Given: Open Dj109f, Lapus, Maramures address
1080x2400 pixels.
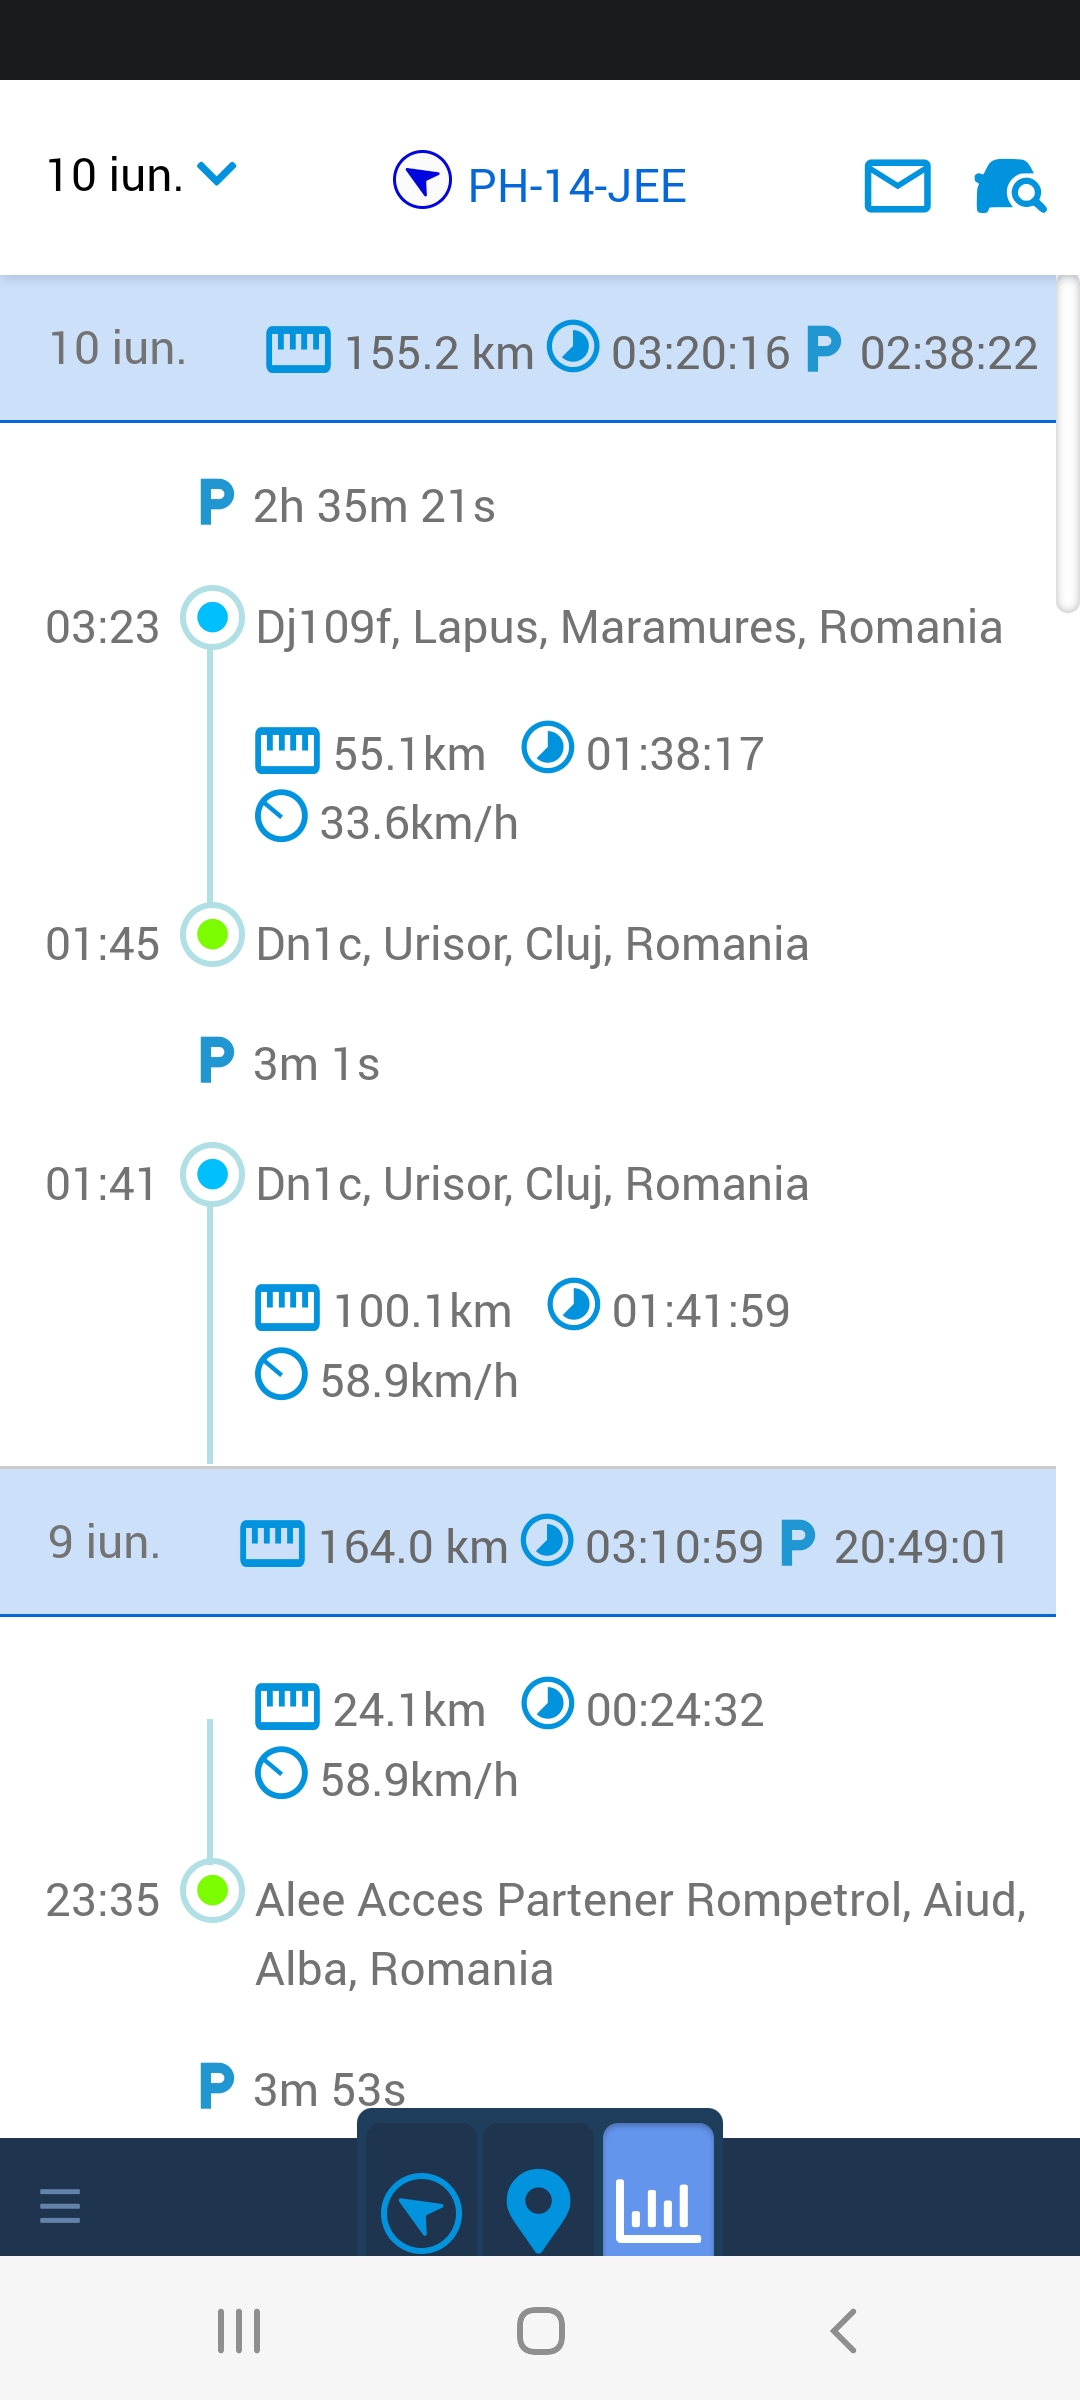Looking at the screenshot, I should [629, 628].
